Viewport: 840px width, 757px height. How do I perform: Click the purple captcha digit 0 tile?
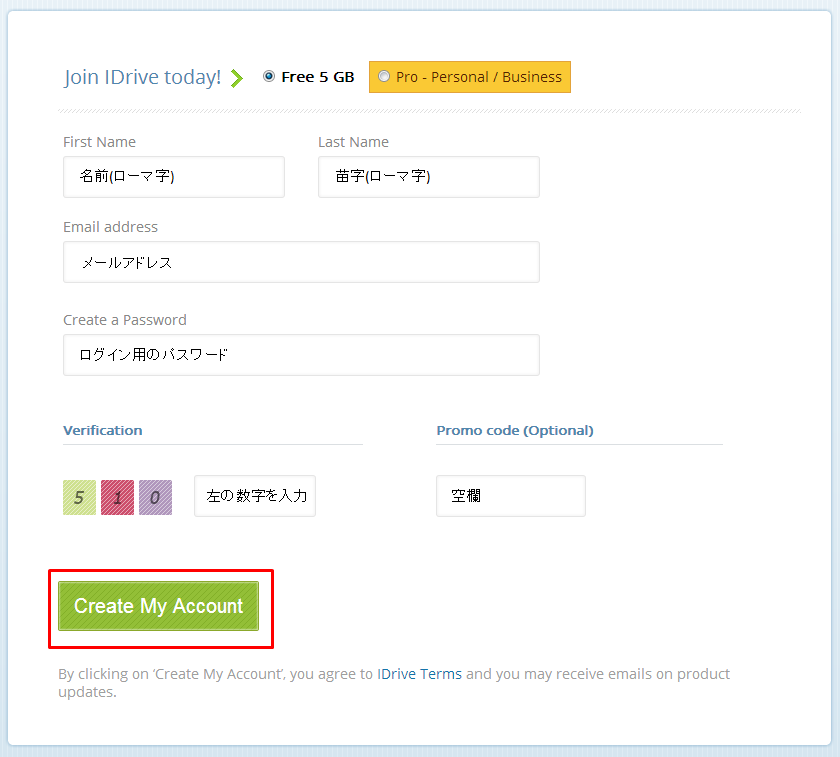pos(155,498)
